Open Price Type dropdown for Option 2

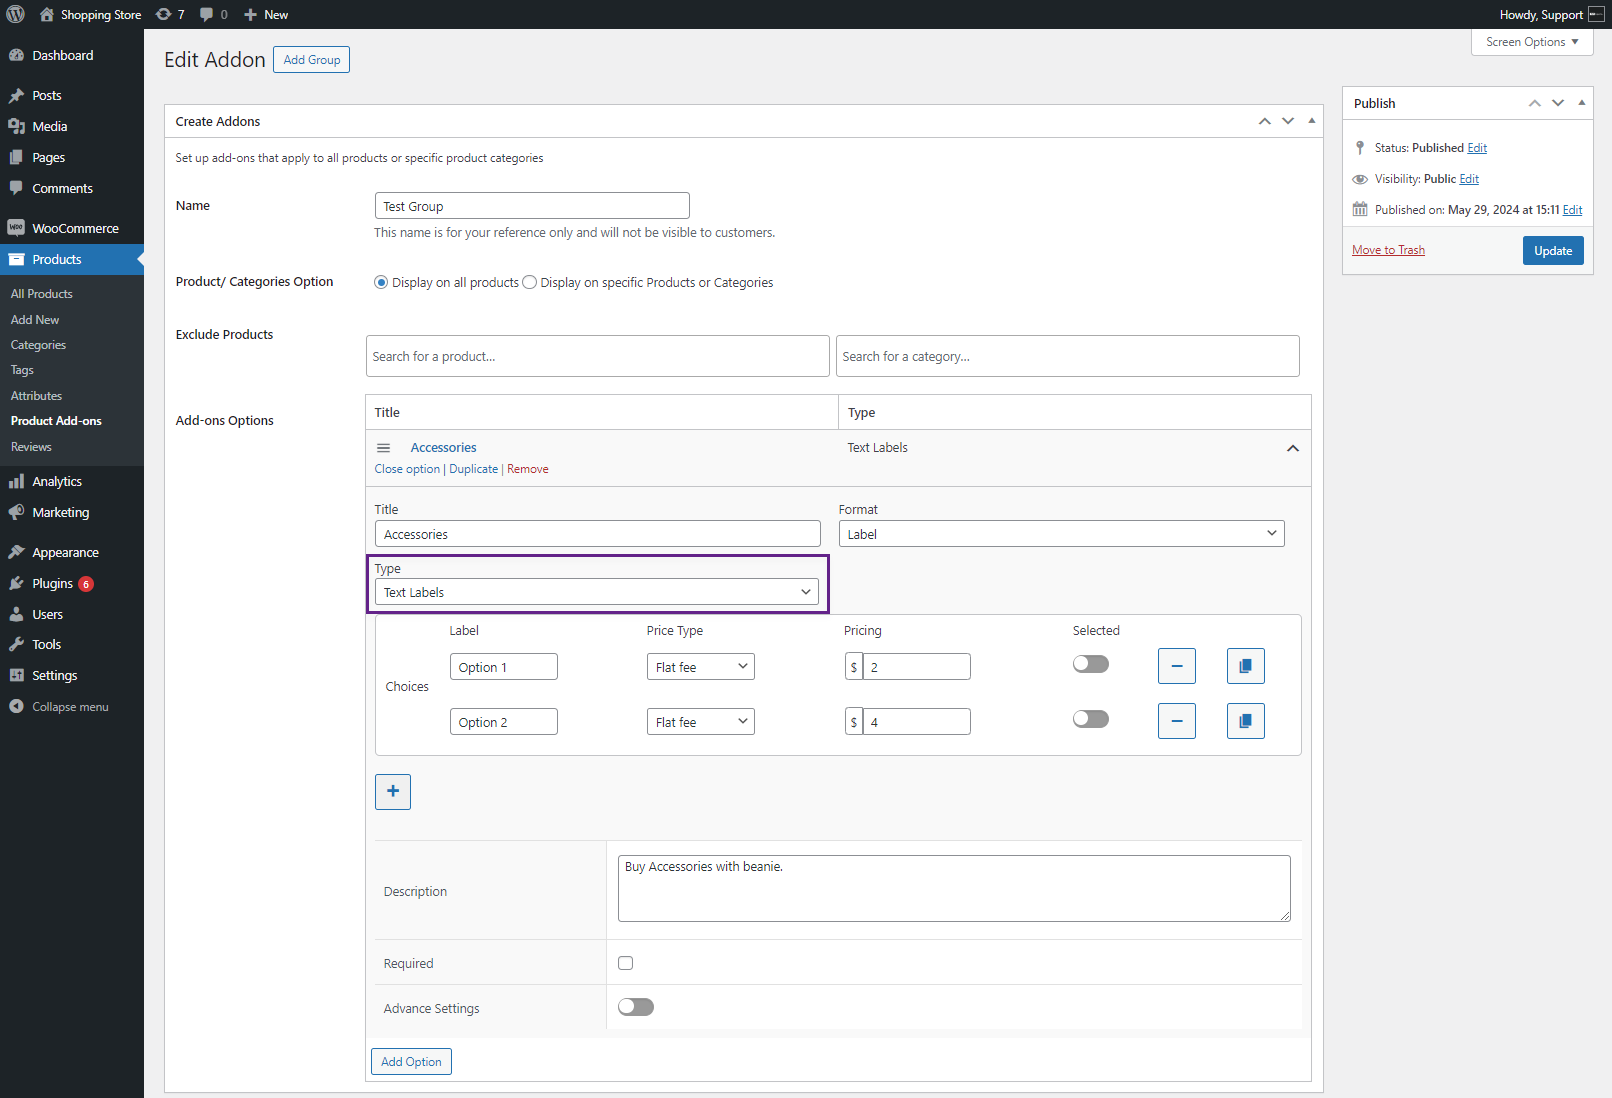700,722
